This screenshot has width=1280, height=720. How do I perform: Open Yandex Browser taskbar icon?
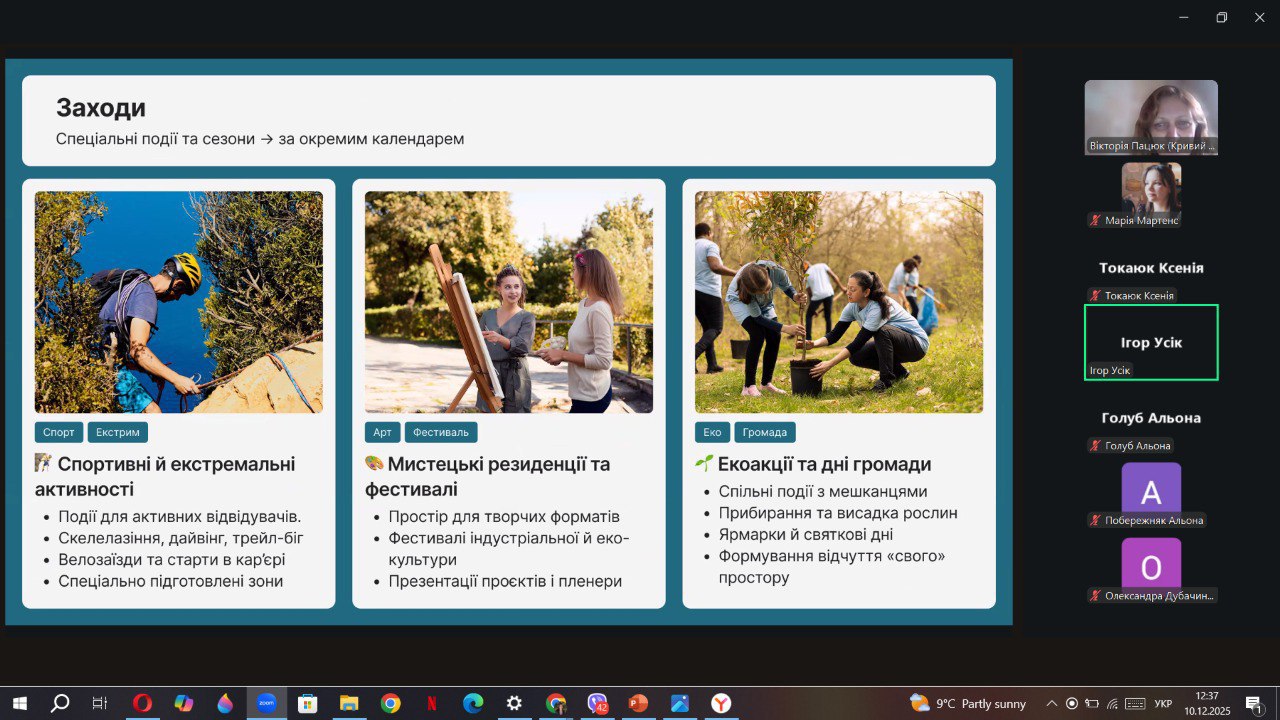pos(720,703)
